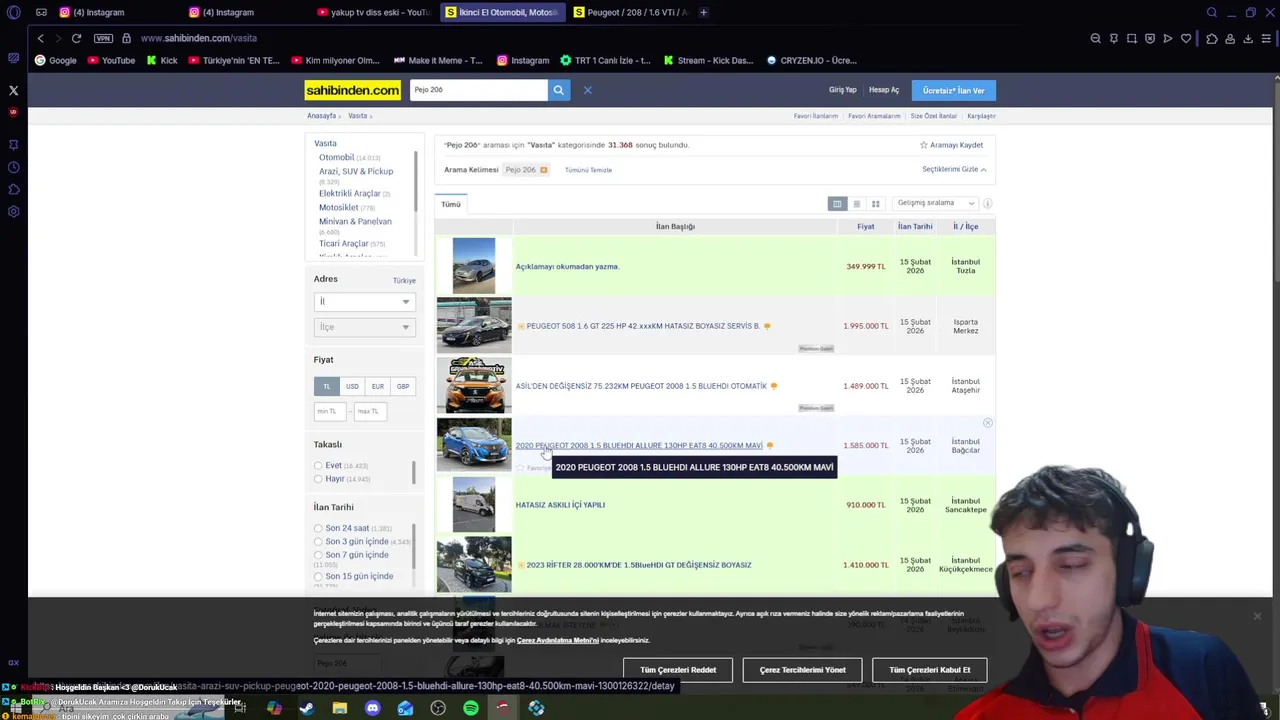Switch to grid gallery view icon
The height and width of the screenshot is (720, 1280).
875,204
